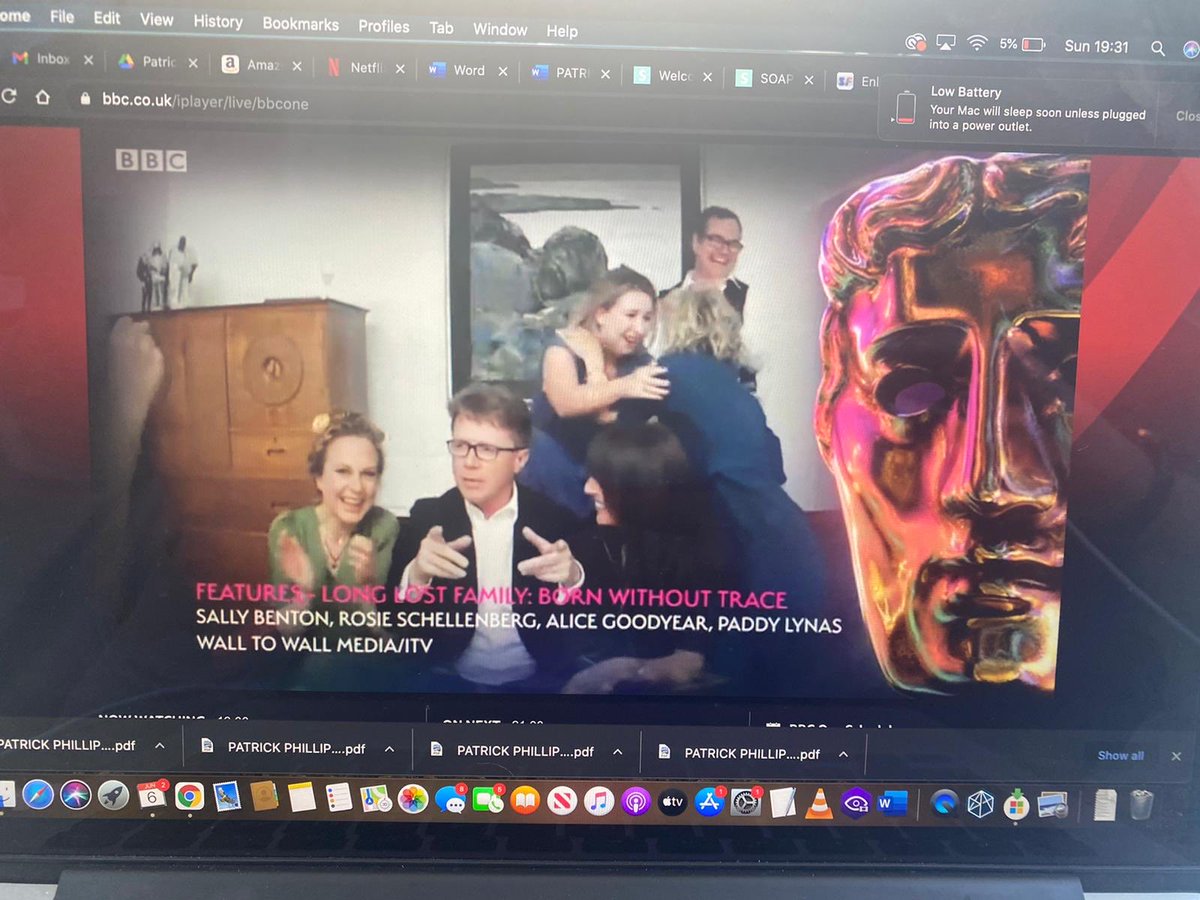
Task: Open the Help menu
Action: click(562, 31)
